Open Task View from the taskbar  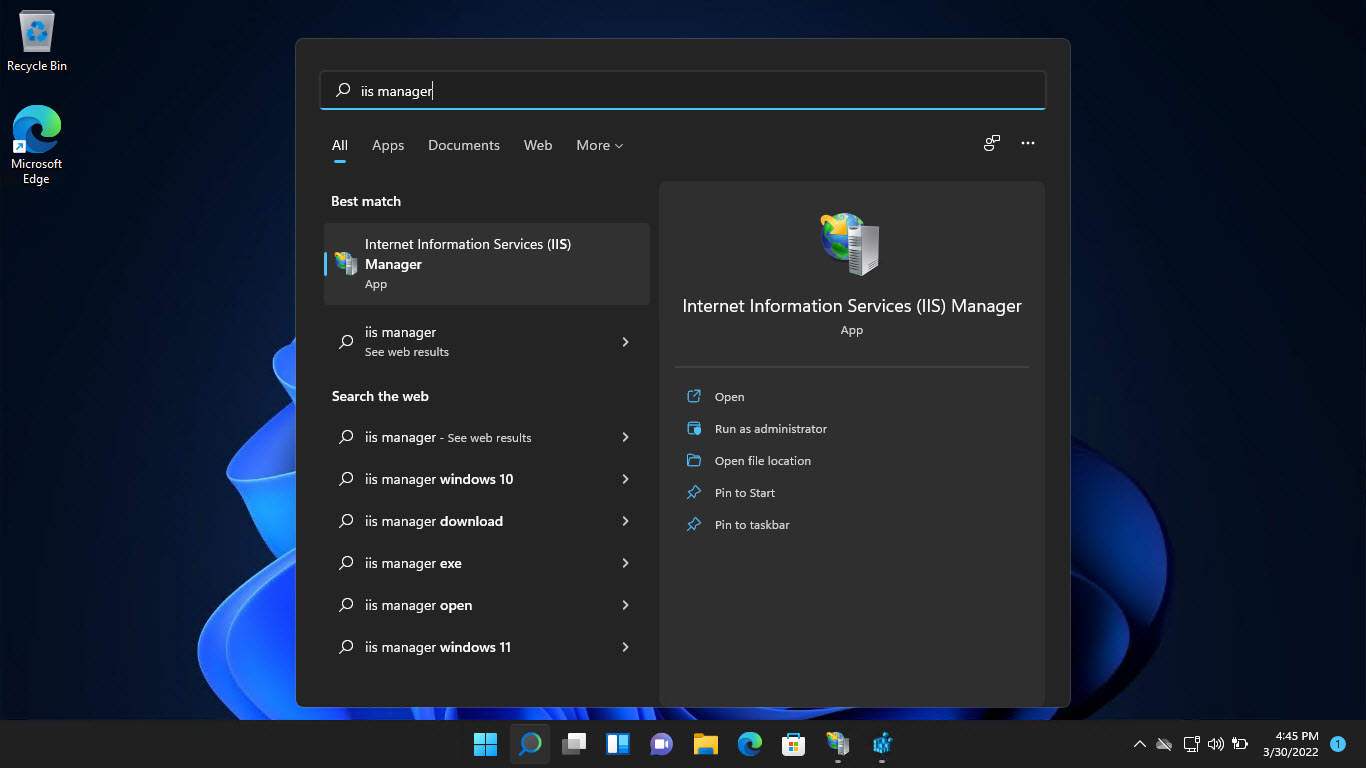click(x=573, y=744)
